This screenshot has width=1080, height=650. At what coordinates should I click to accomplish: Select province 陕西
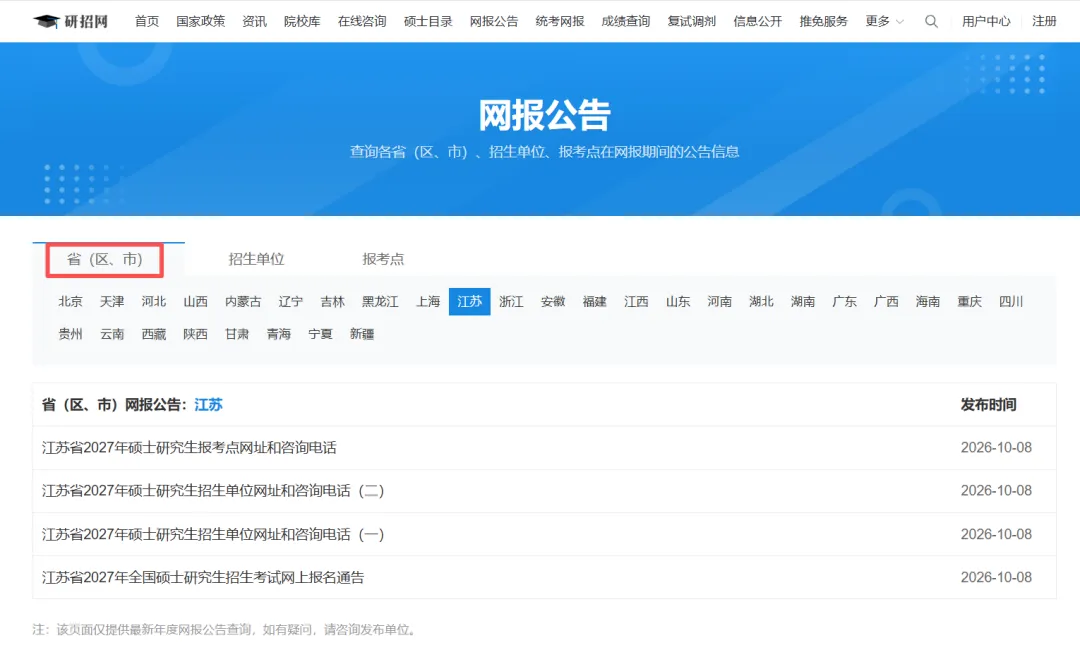pyautogui.click(x=196, y=334)
